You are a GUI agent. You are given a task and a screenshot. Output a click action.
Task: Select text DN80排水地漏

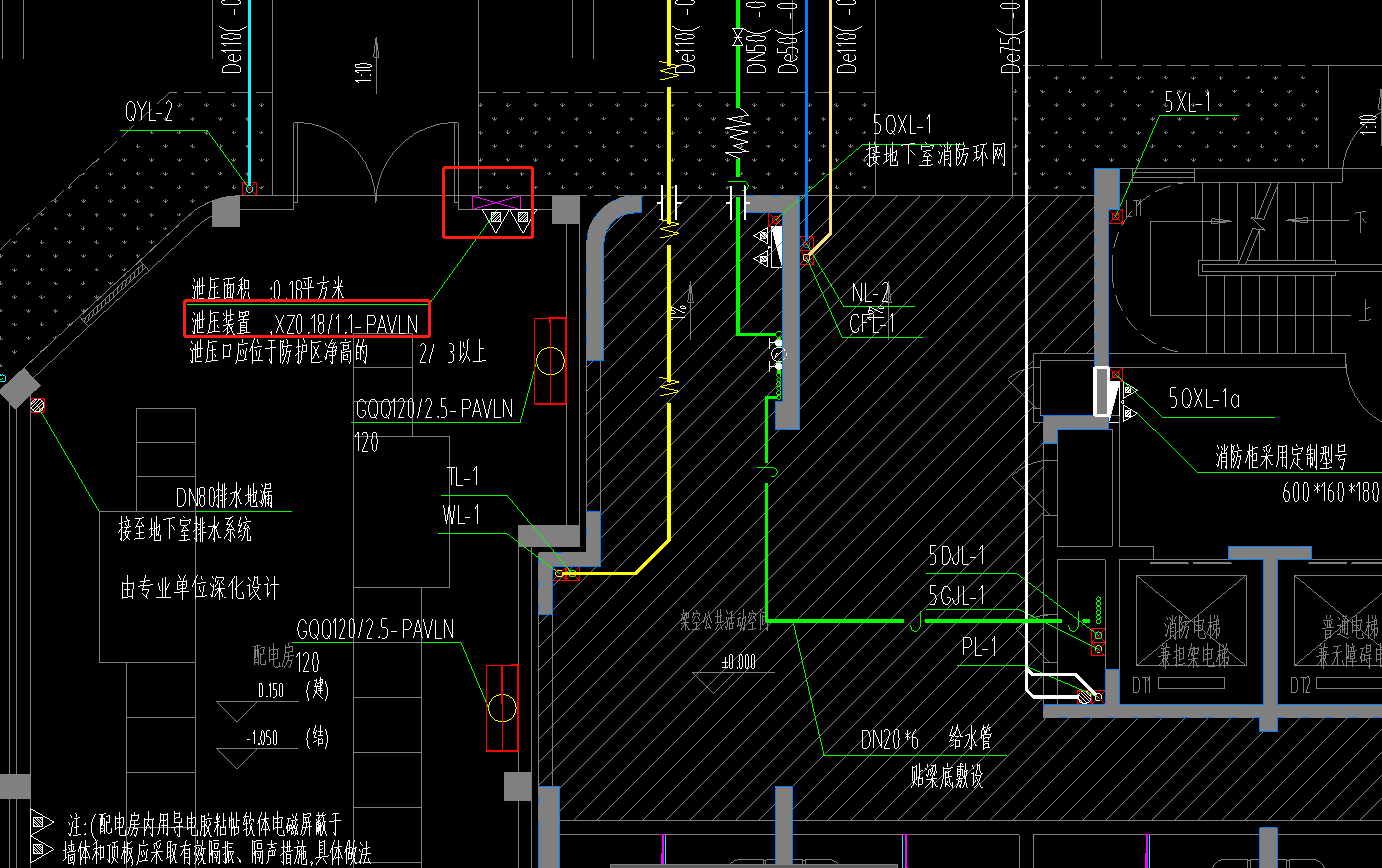coord(224,496)
